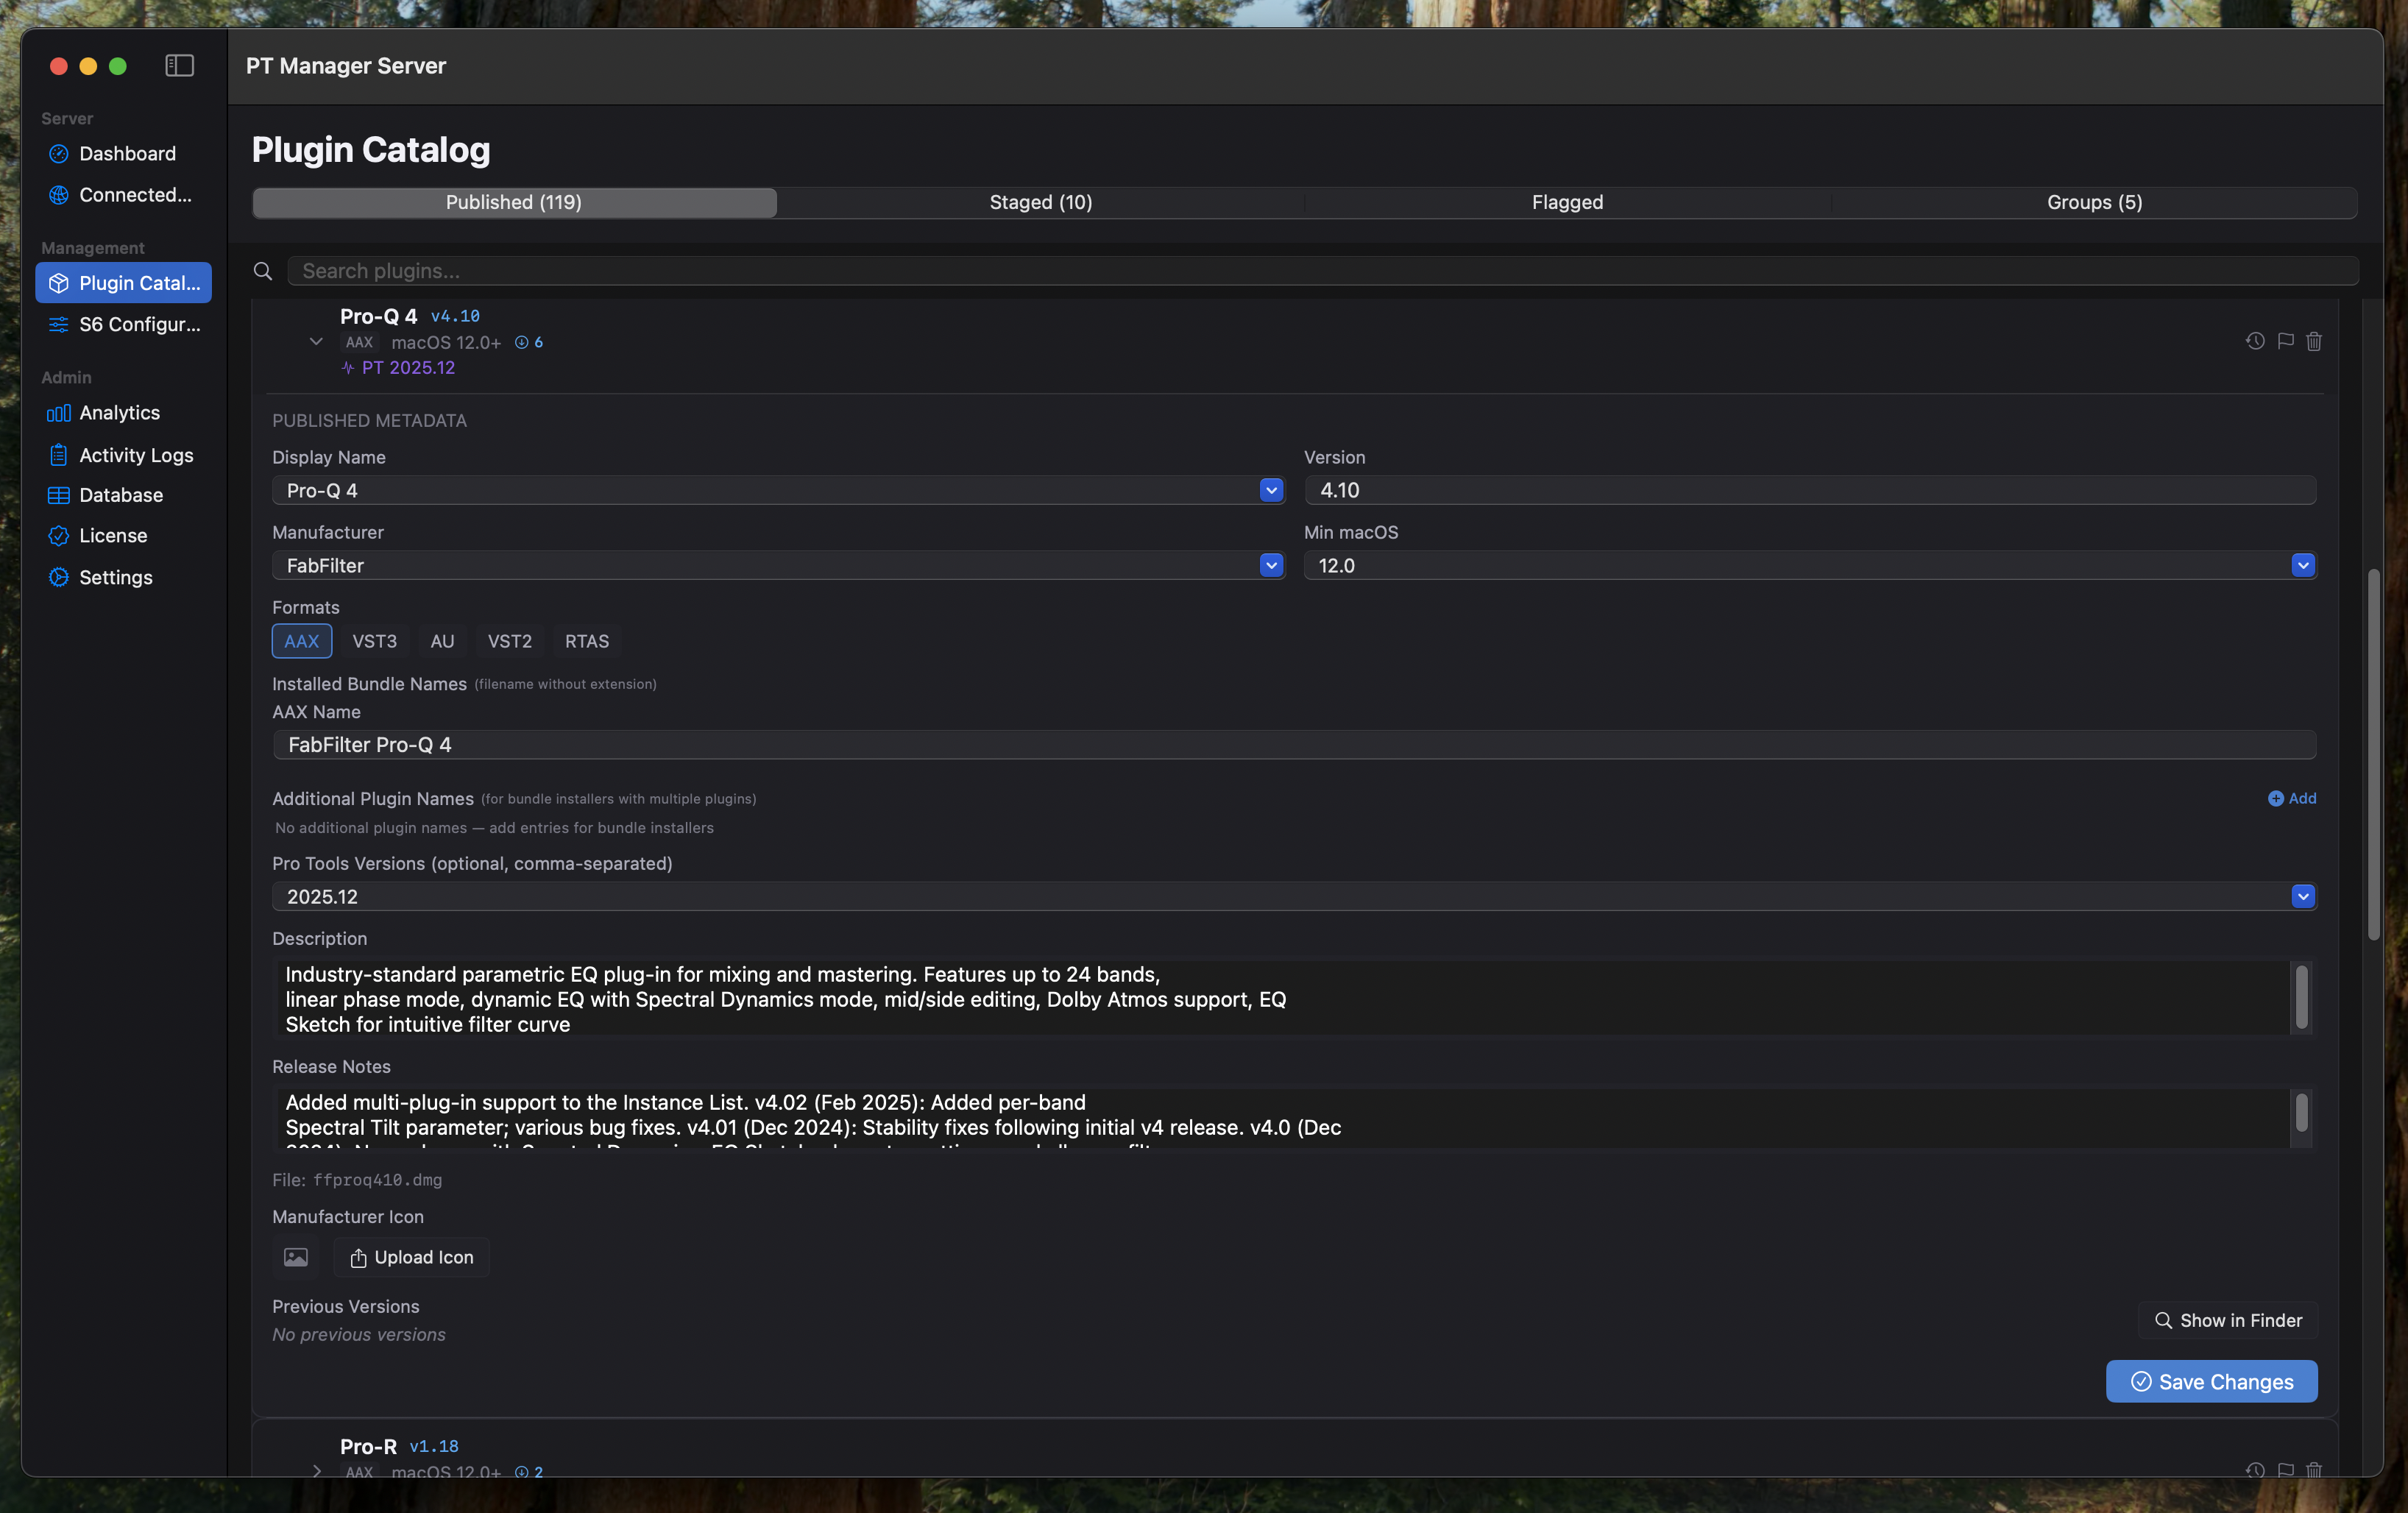Open version history for Pro-R
Image resolution: width=2408 pixels, height=1513 pixels.
[2255, 1470]
